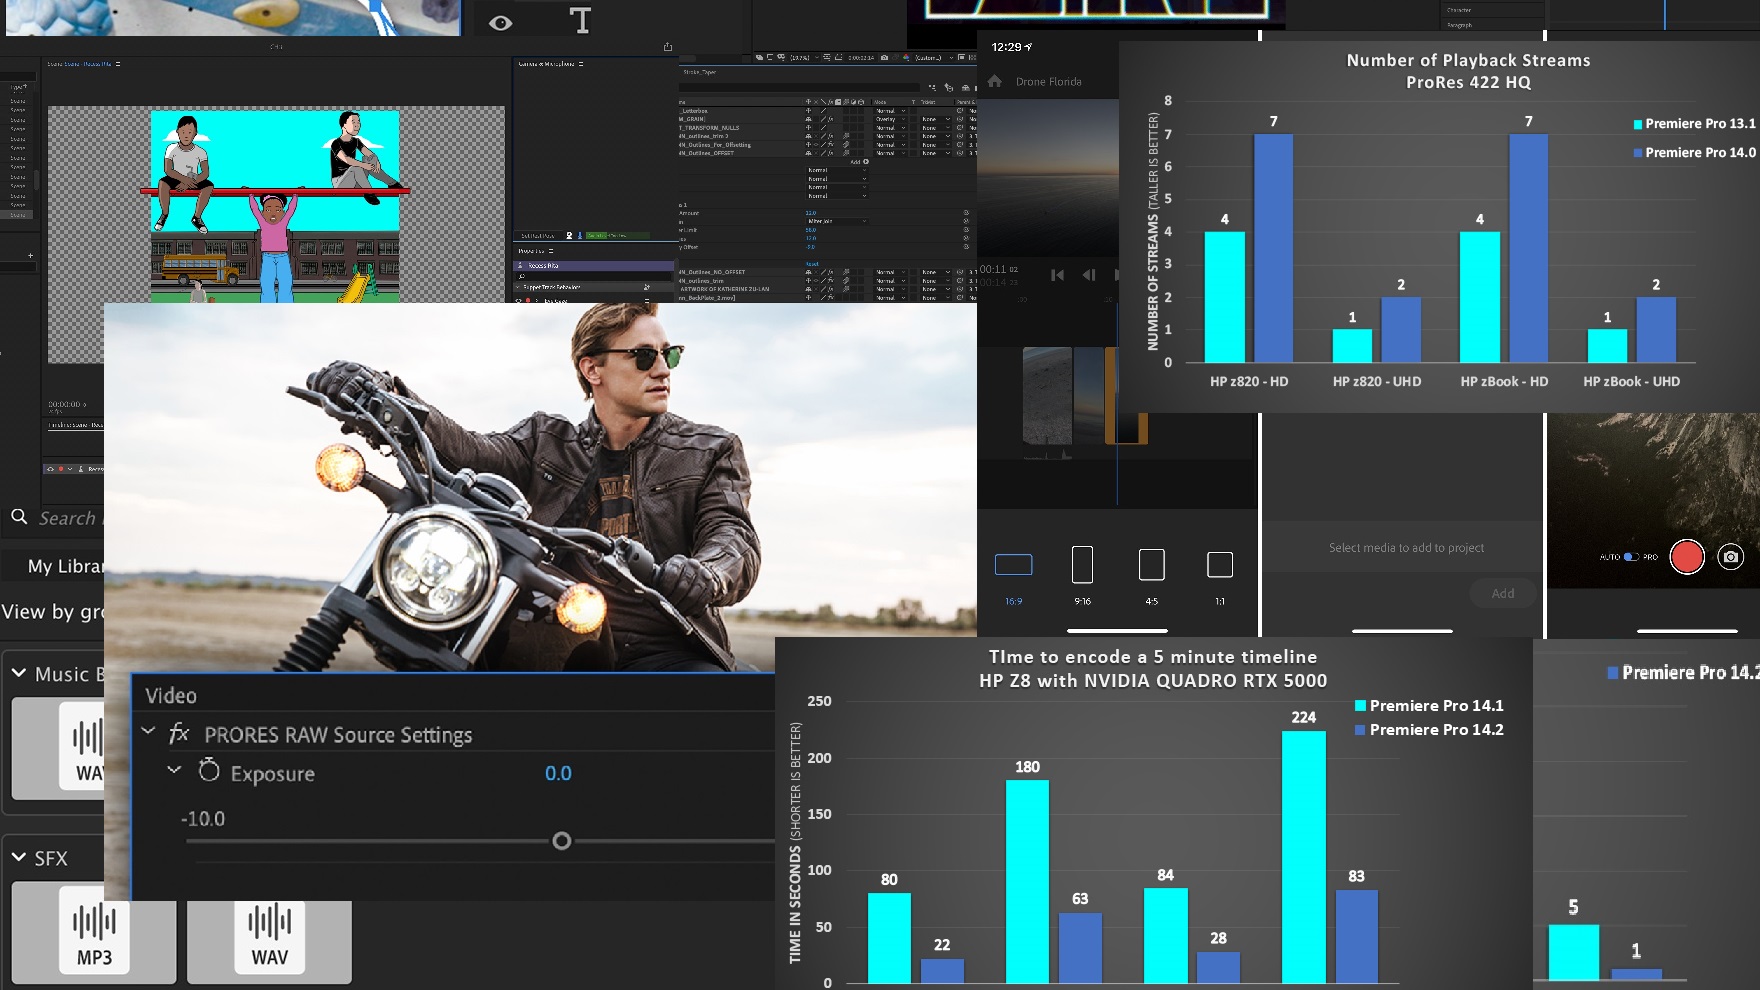The height and width of the screenshot is (990, 1760).
Task: Open the Normal mode dropdown for _Letterbox layer
Action: click(890, 111)
